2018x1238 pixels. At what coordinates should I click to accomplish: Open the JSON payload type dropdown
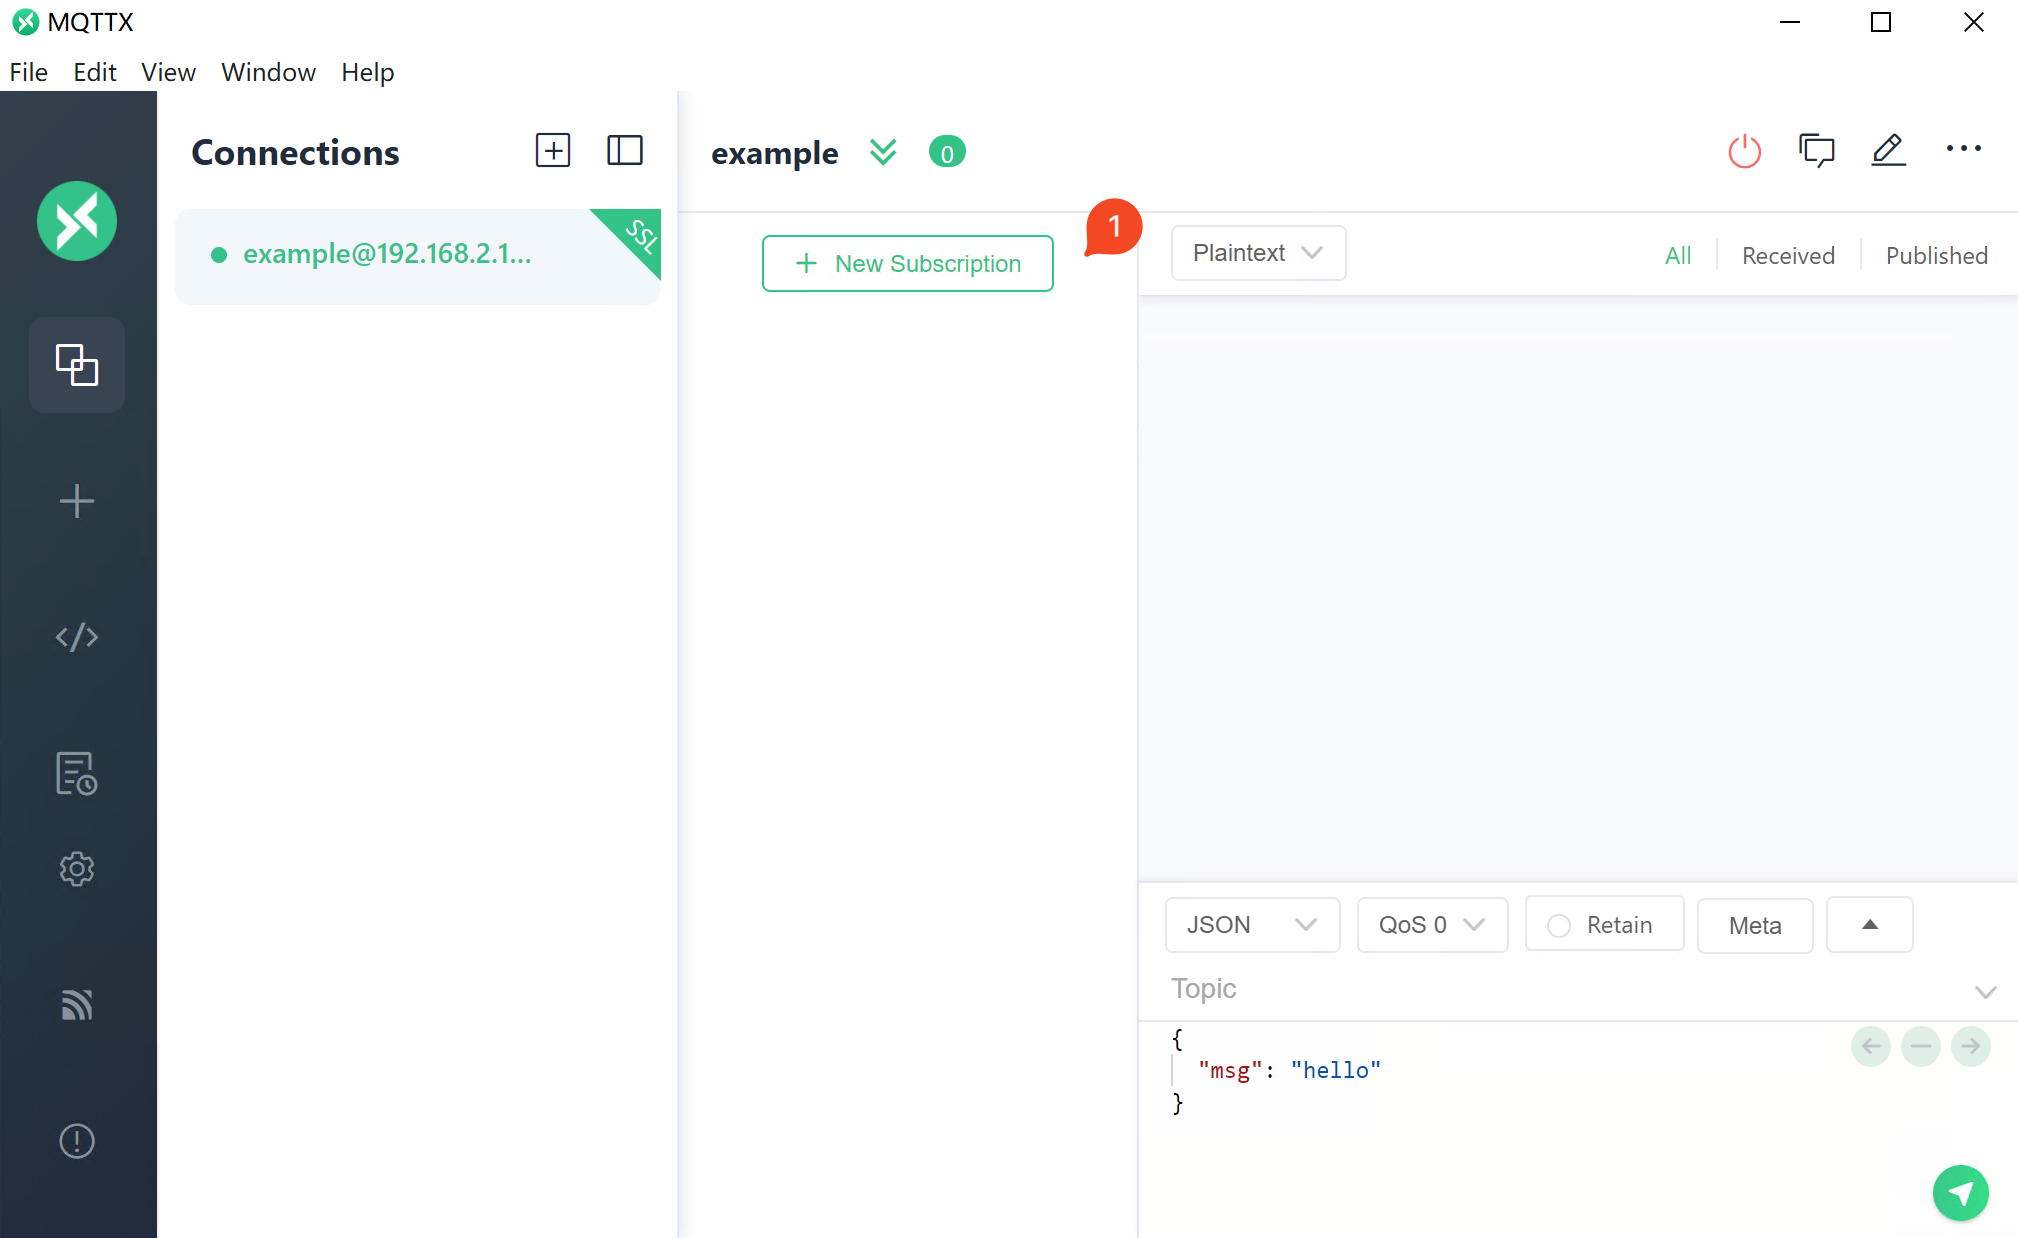(1252, 925)
